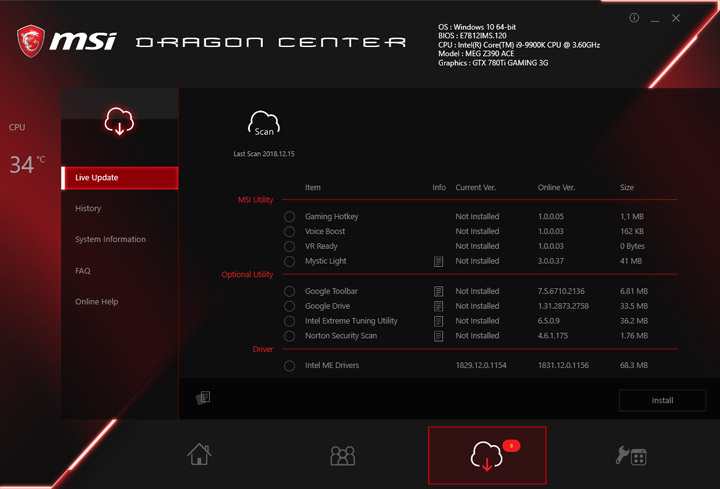Click the select-all pages icon beside Install
The width and height of the screenshot is (720, 489).
click(203, 398)
